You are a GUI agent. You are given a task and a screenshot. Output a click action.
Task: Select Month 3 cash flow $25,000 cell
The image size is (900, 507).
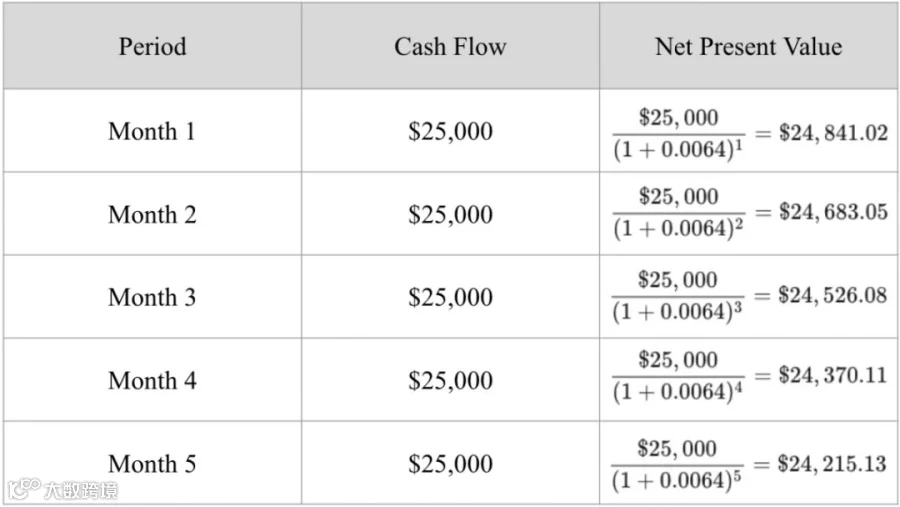(x=451, y=297)
